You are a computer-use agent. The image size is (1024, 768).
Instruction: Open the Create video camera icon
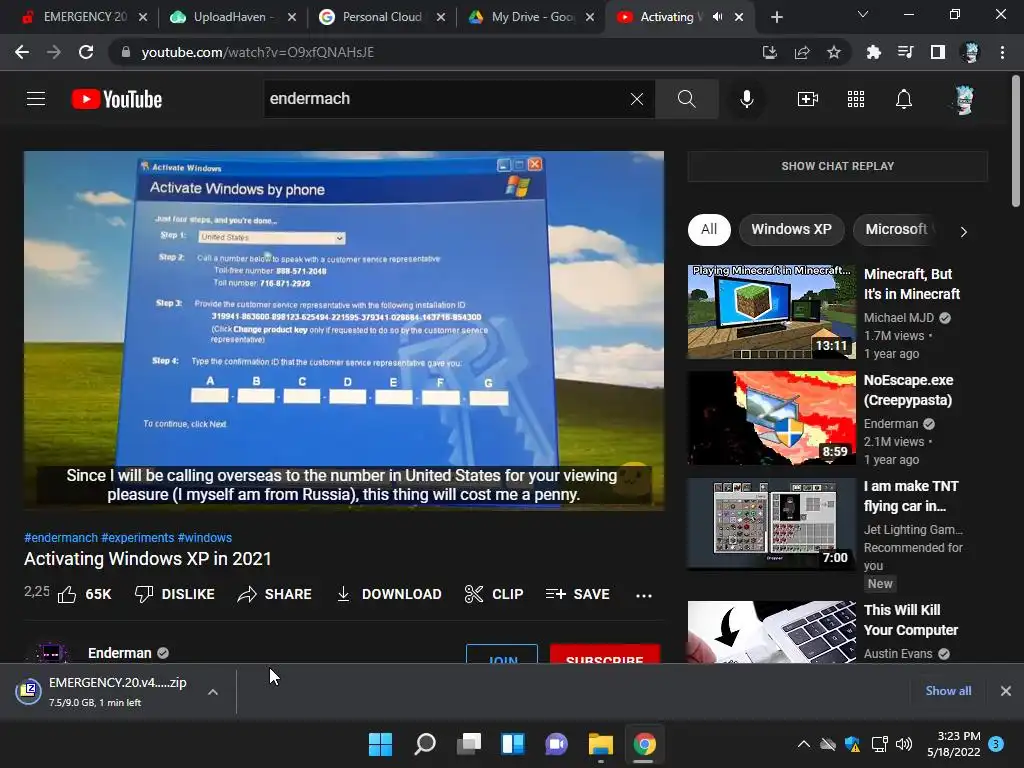[808, 99]
